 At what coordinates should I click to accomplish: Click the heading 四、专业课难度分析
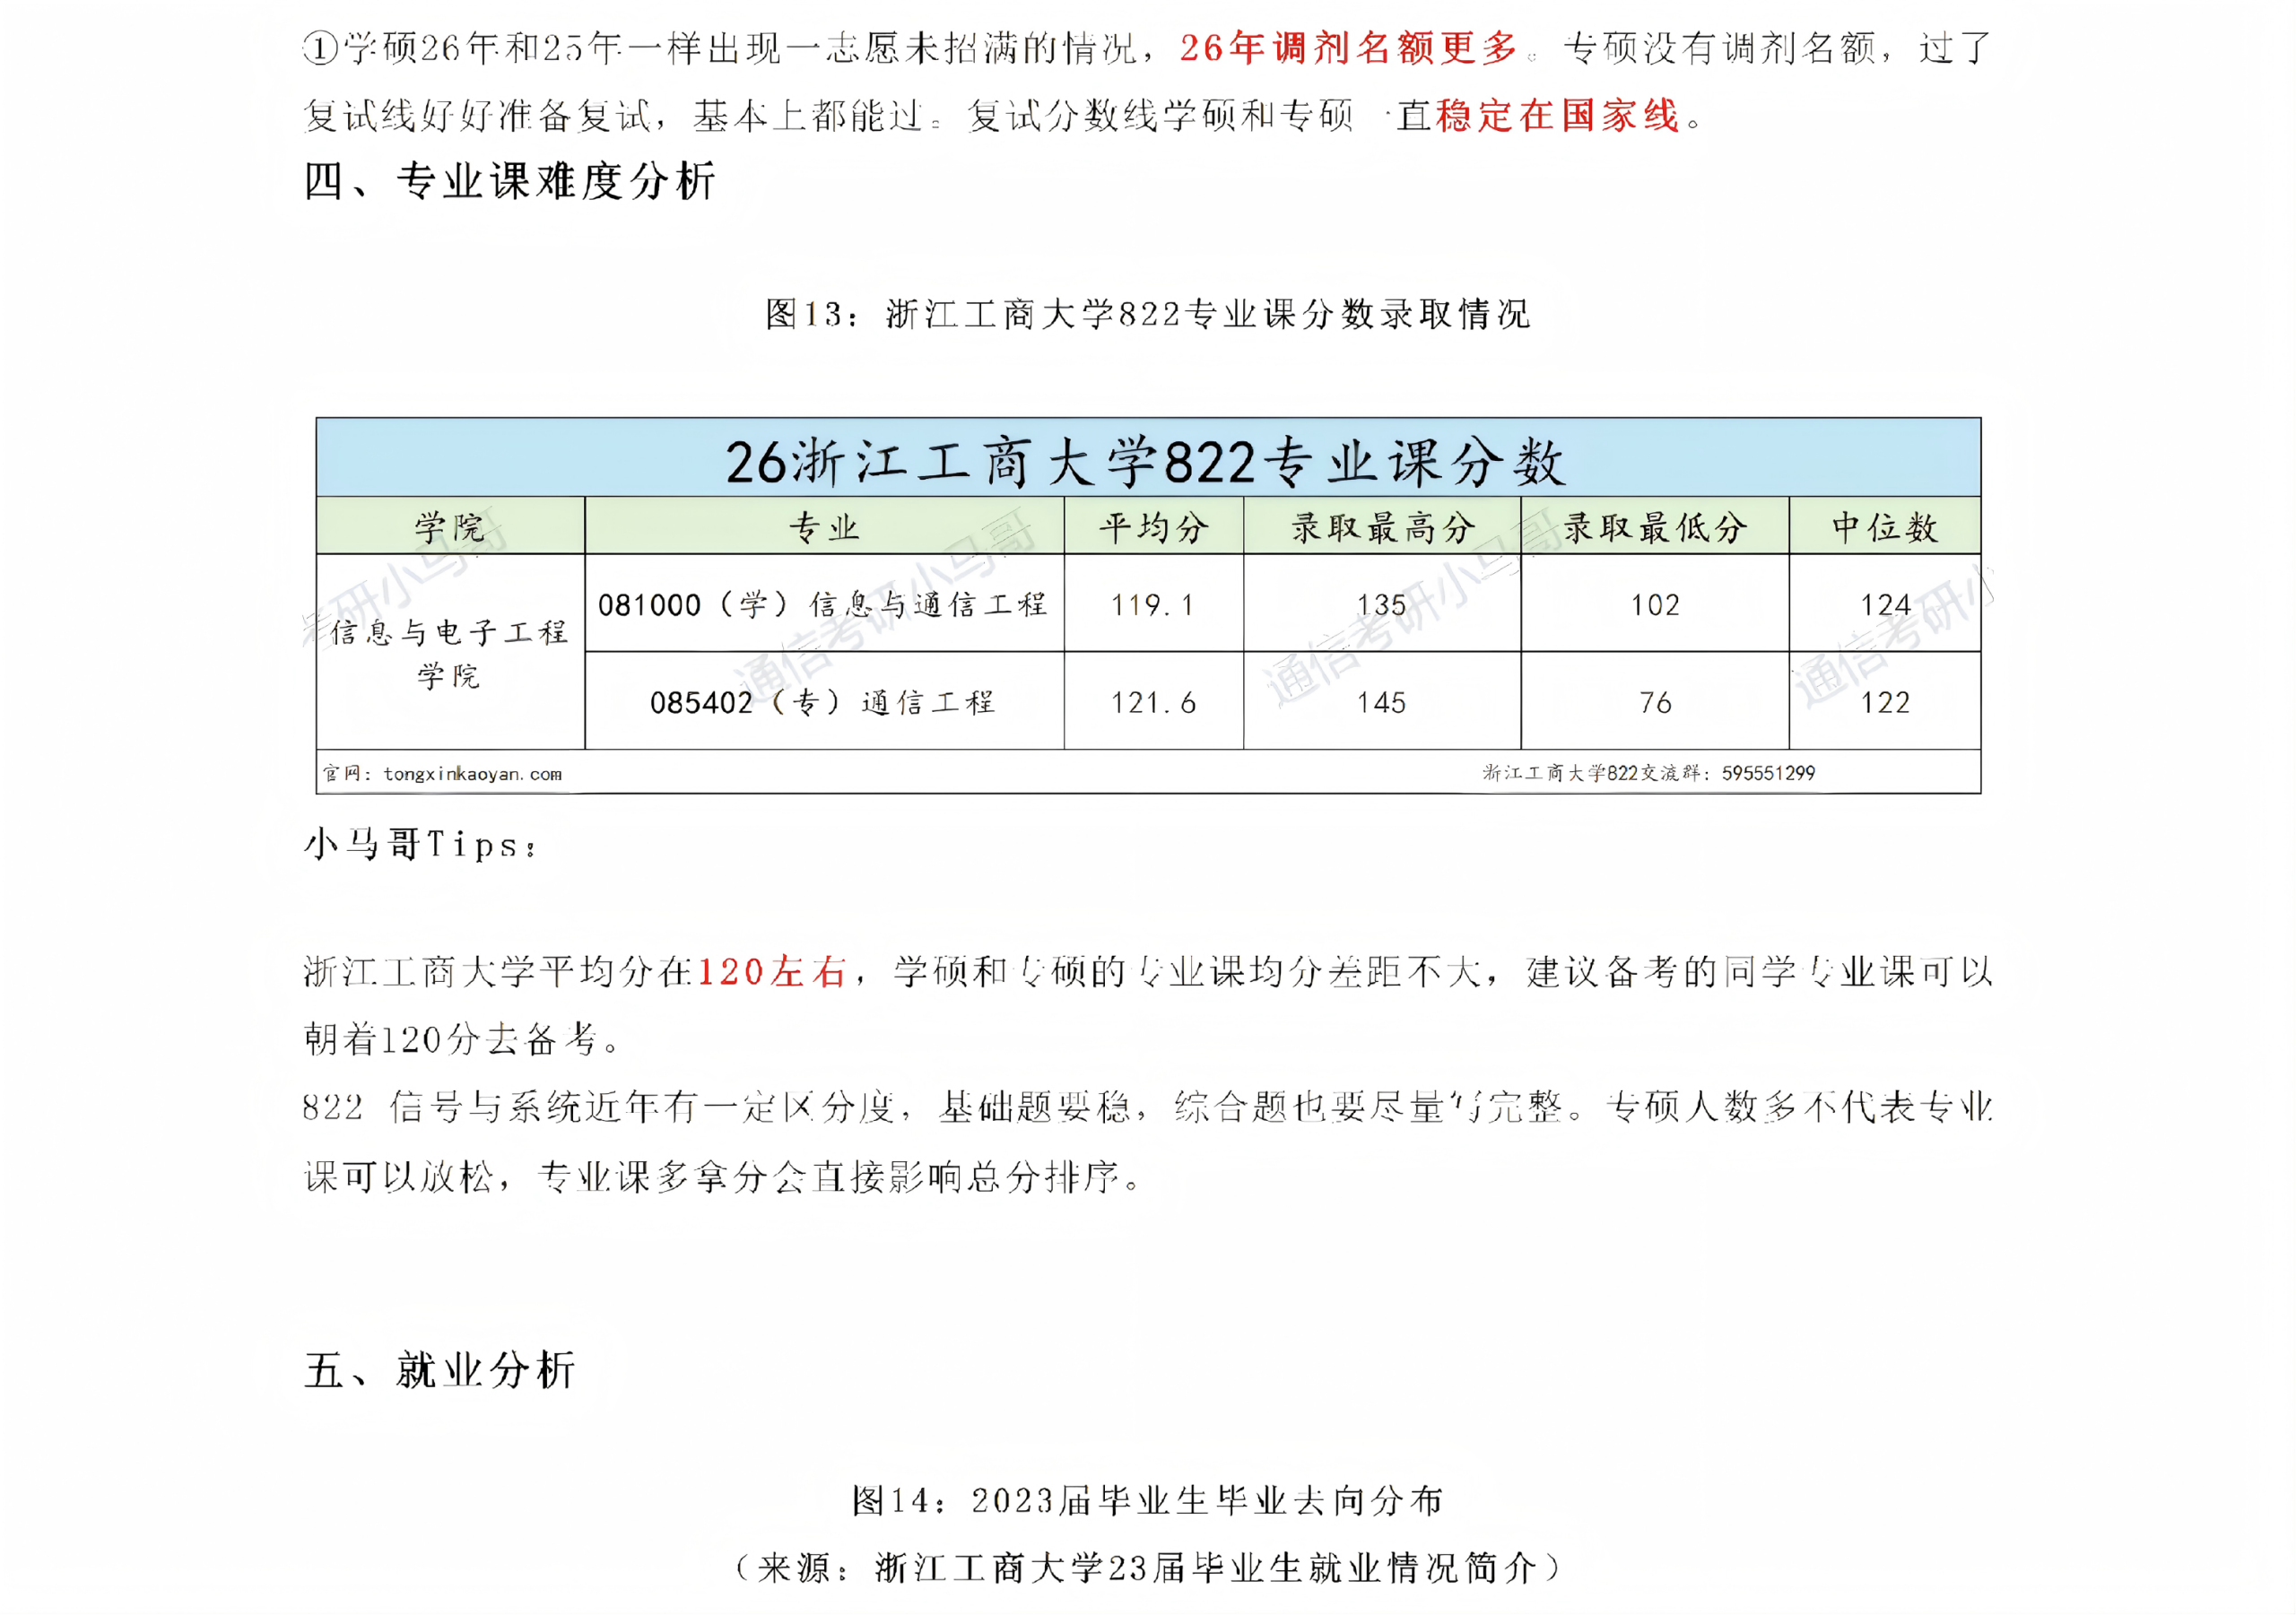(x=510, y=182)
